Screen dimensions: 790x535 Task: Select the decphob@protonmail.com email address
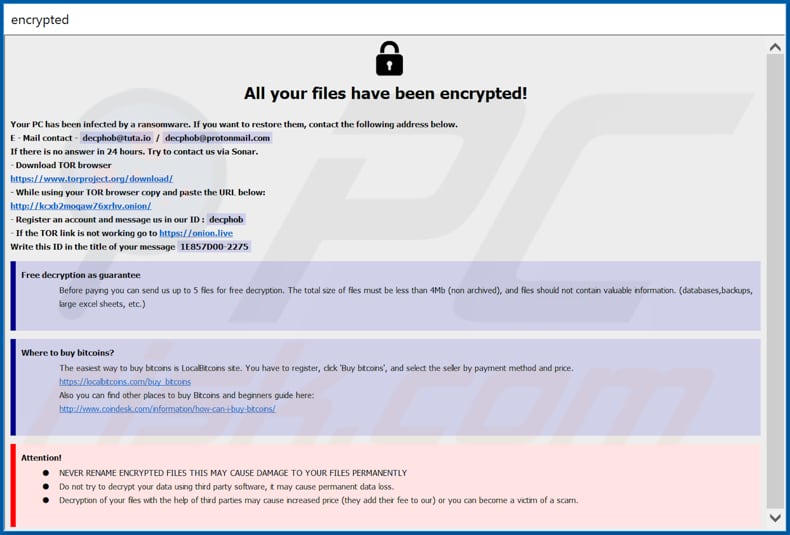(218, 138)
